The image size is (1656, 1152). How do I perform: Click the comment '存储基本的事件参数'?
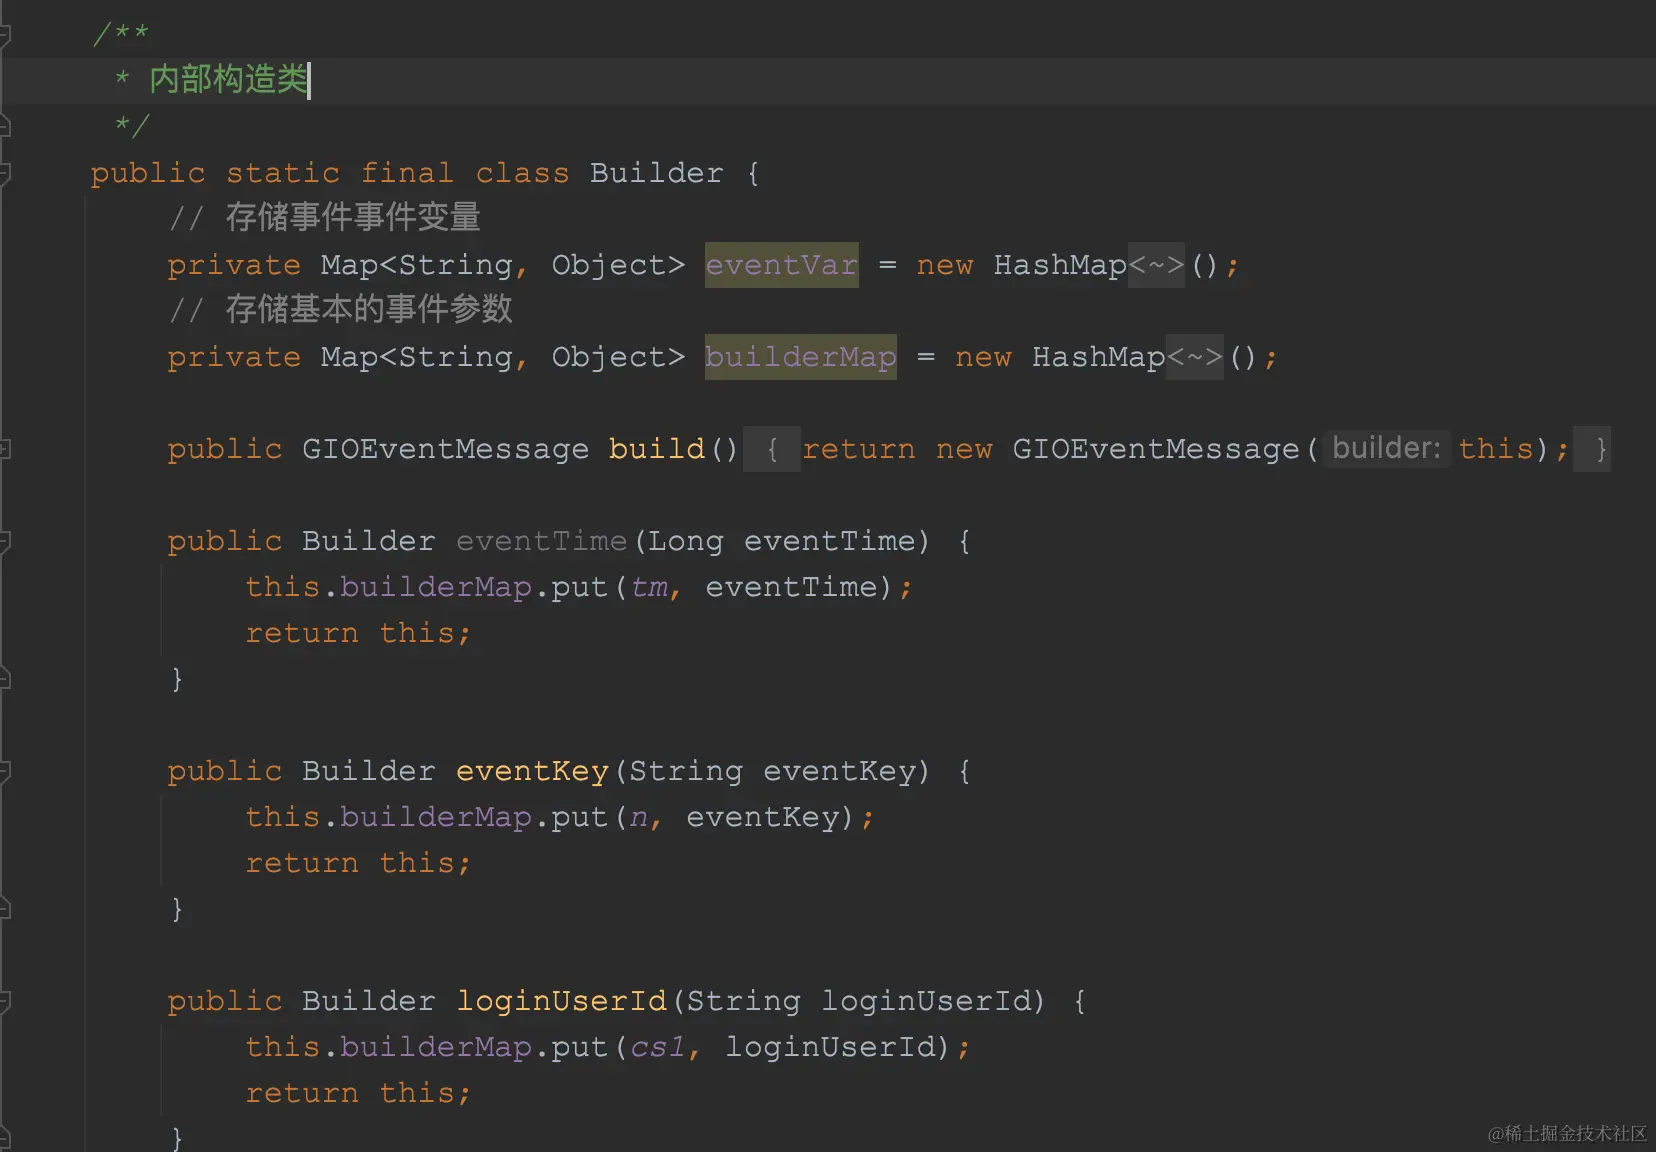tap(369, 309)
